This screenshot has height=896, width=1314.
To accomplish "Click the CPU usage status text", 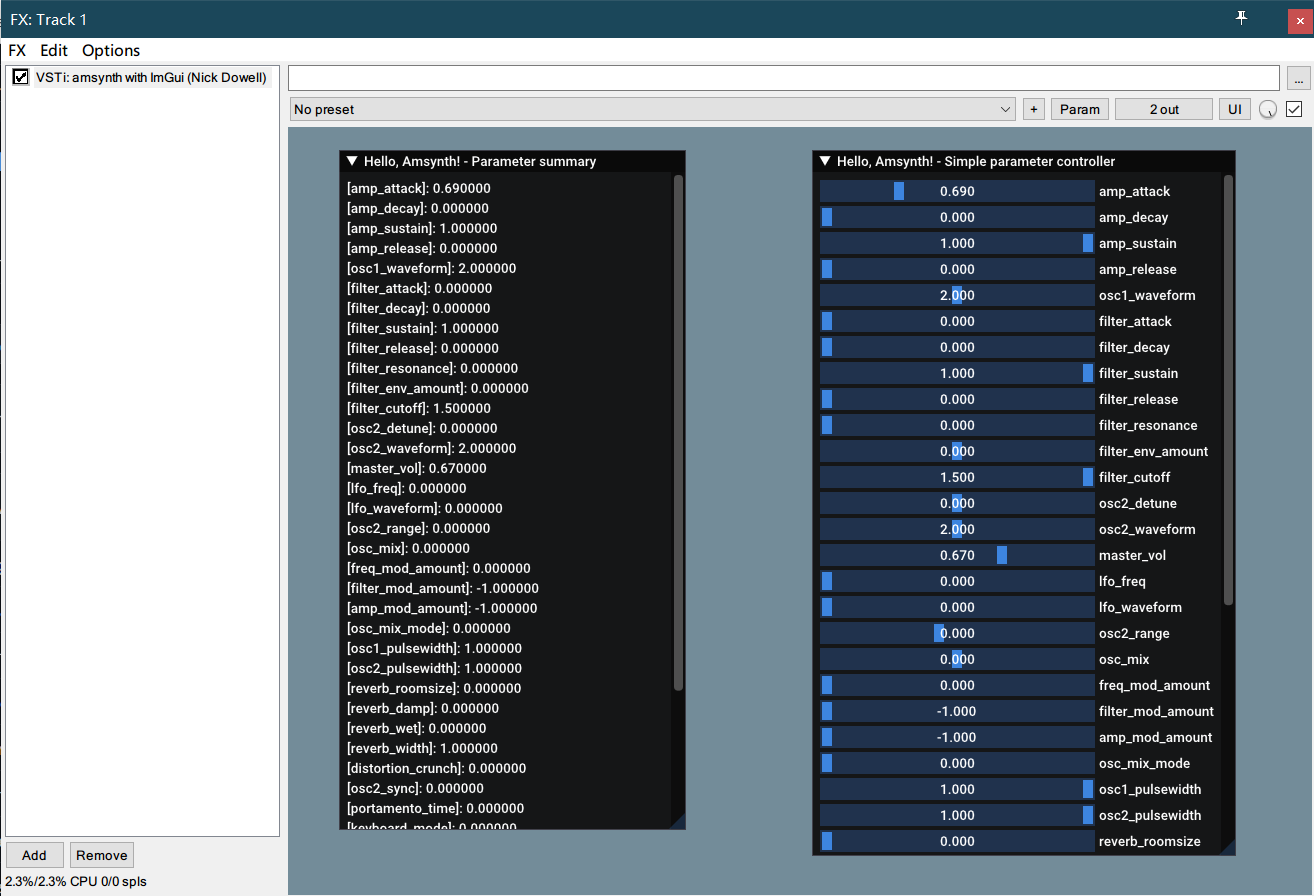I will [76, 882].
